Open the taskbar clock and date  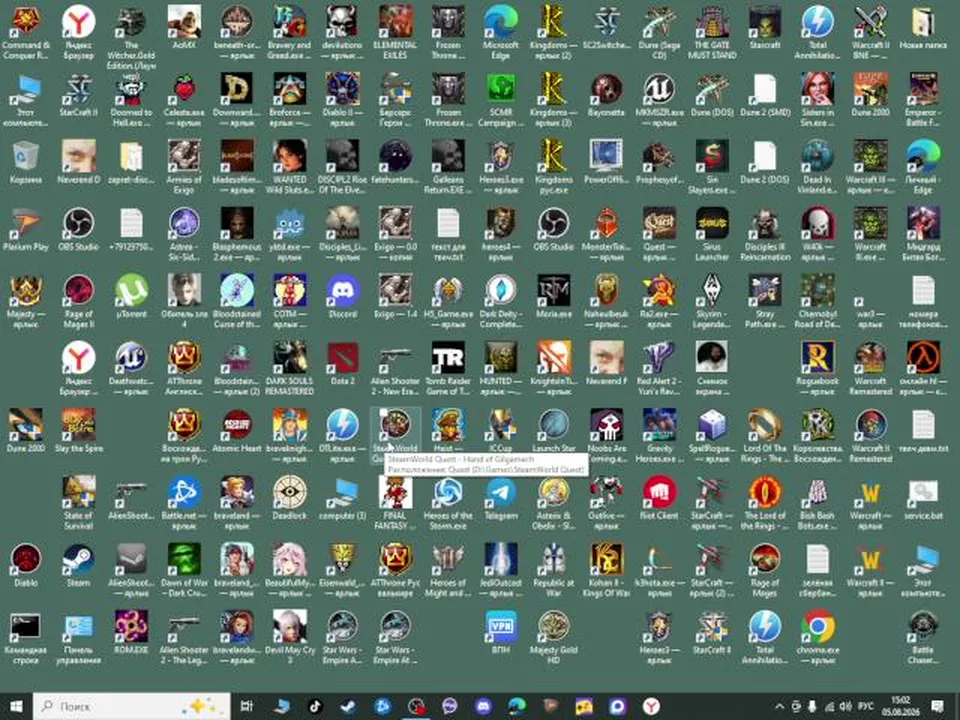901,707
